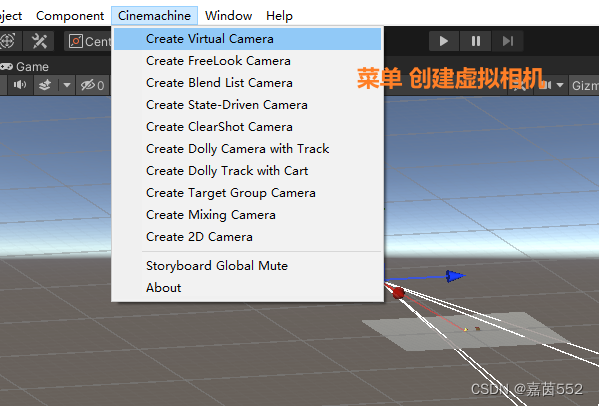Toggle the Center pivot mode button

(89, 41)
